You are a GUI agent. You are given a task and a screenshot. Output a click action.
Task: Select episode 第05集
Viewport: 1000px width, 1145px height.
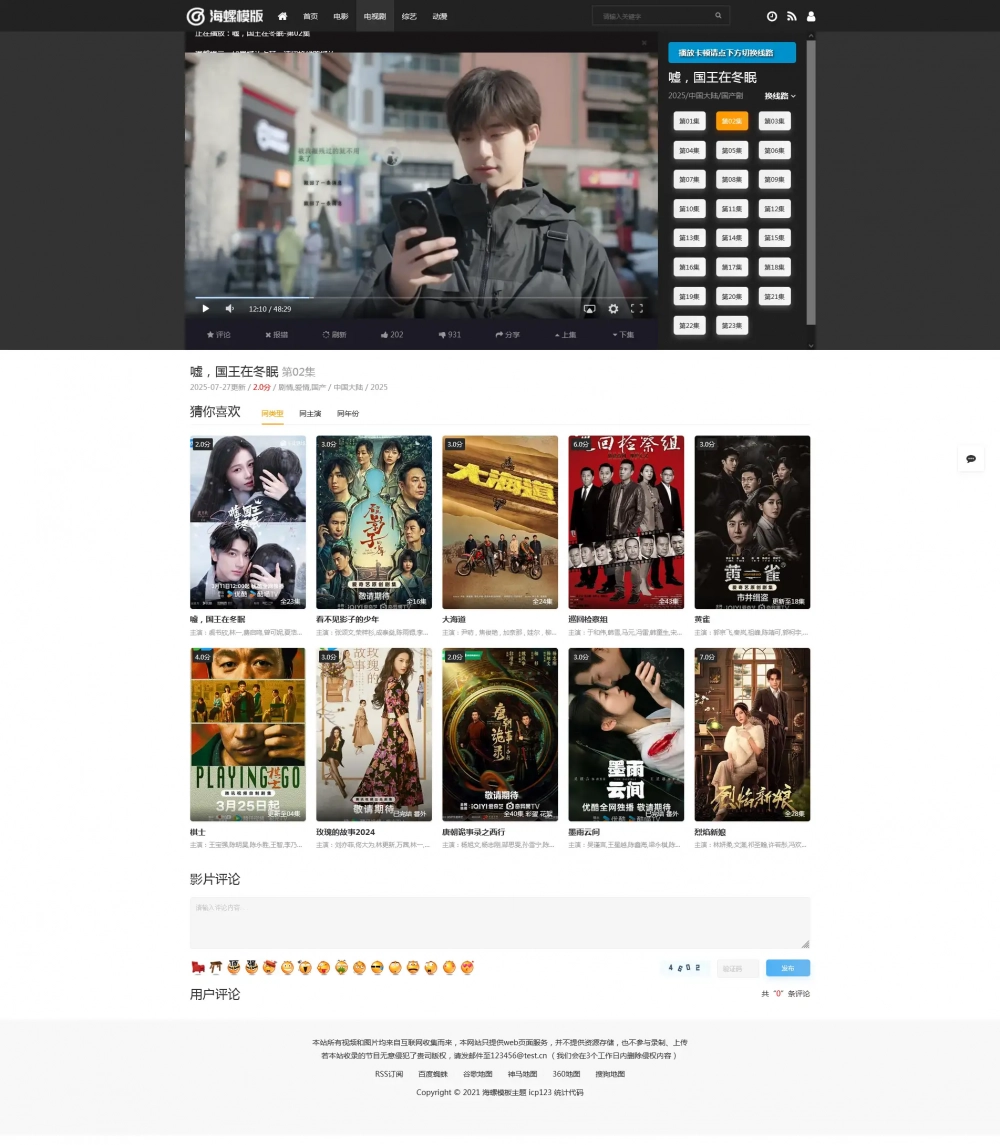(732, 150)
